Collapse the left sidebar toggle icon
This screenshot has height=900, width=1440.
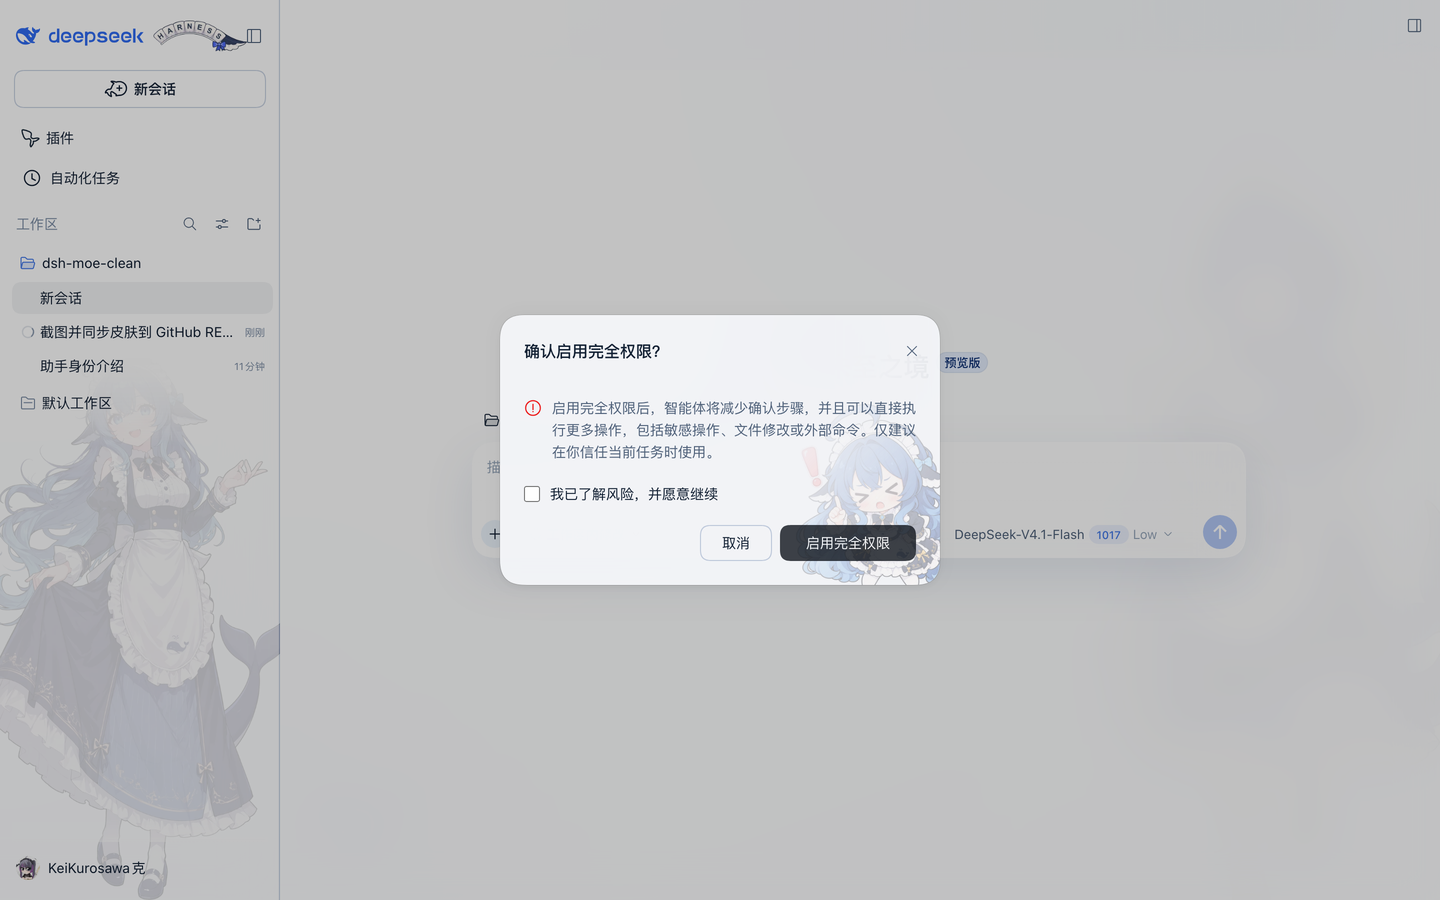pos(254,36)
